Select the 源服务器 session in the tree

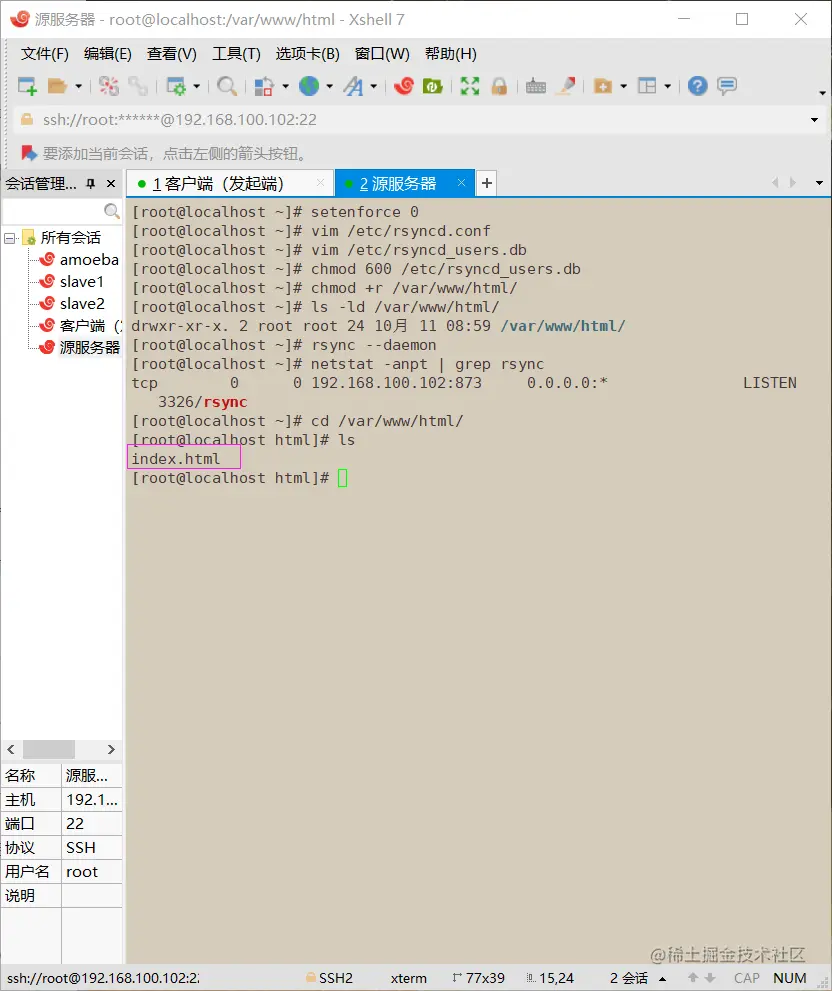click(x=80, y=347)
